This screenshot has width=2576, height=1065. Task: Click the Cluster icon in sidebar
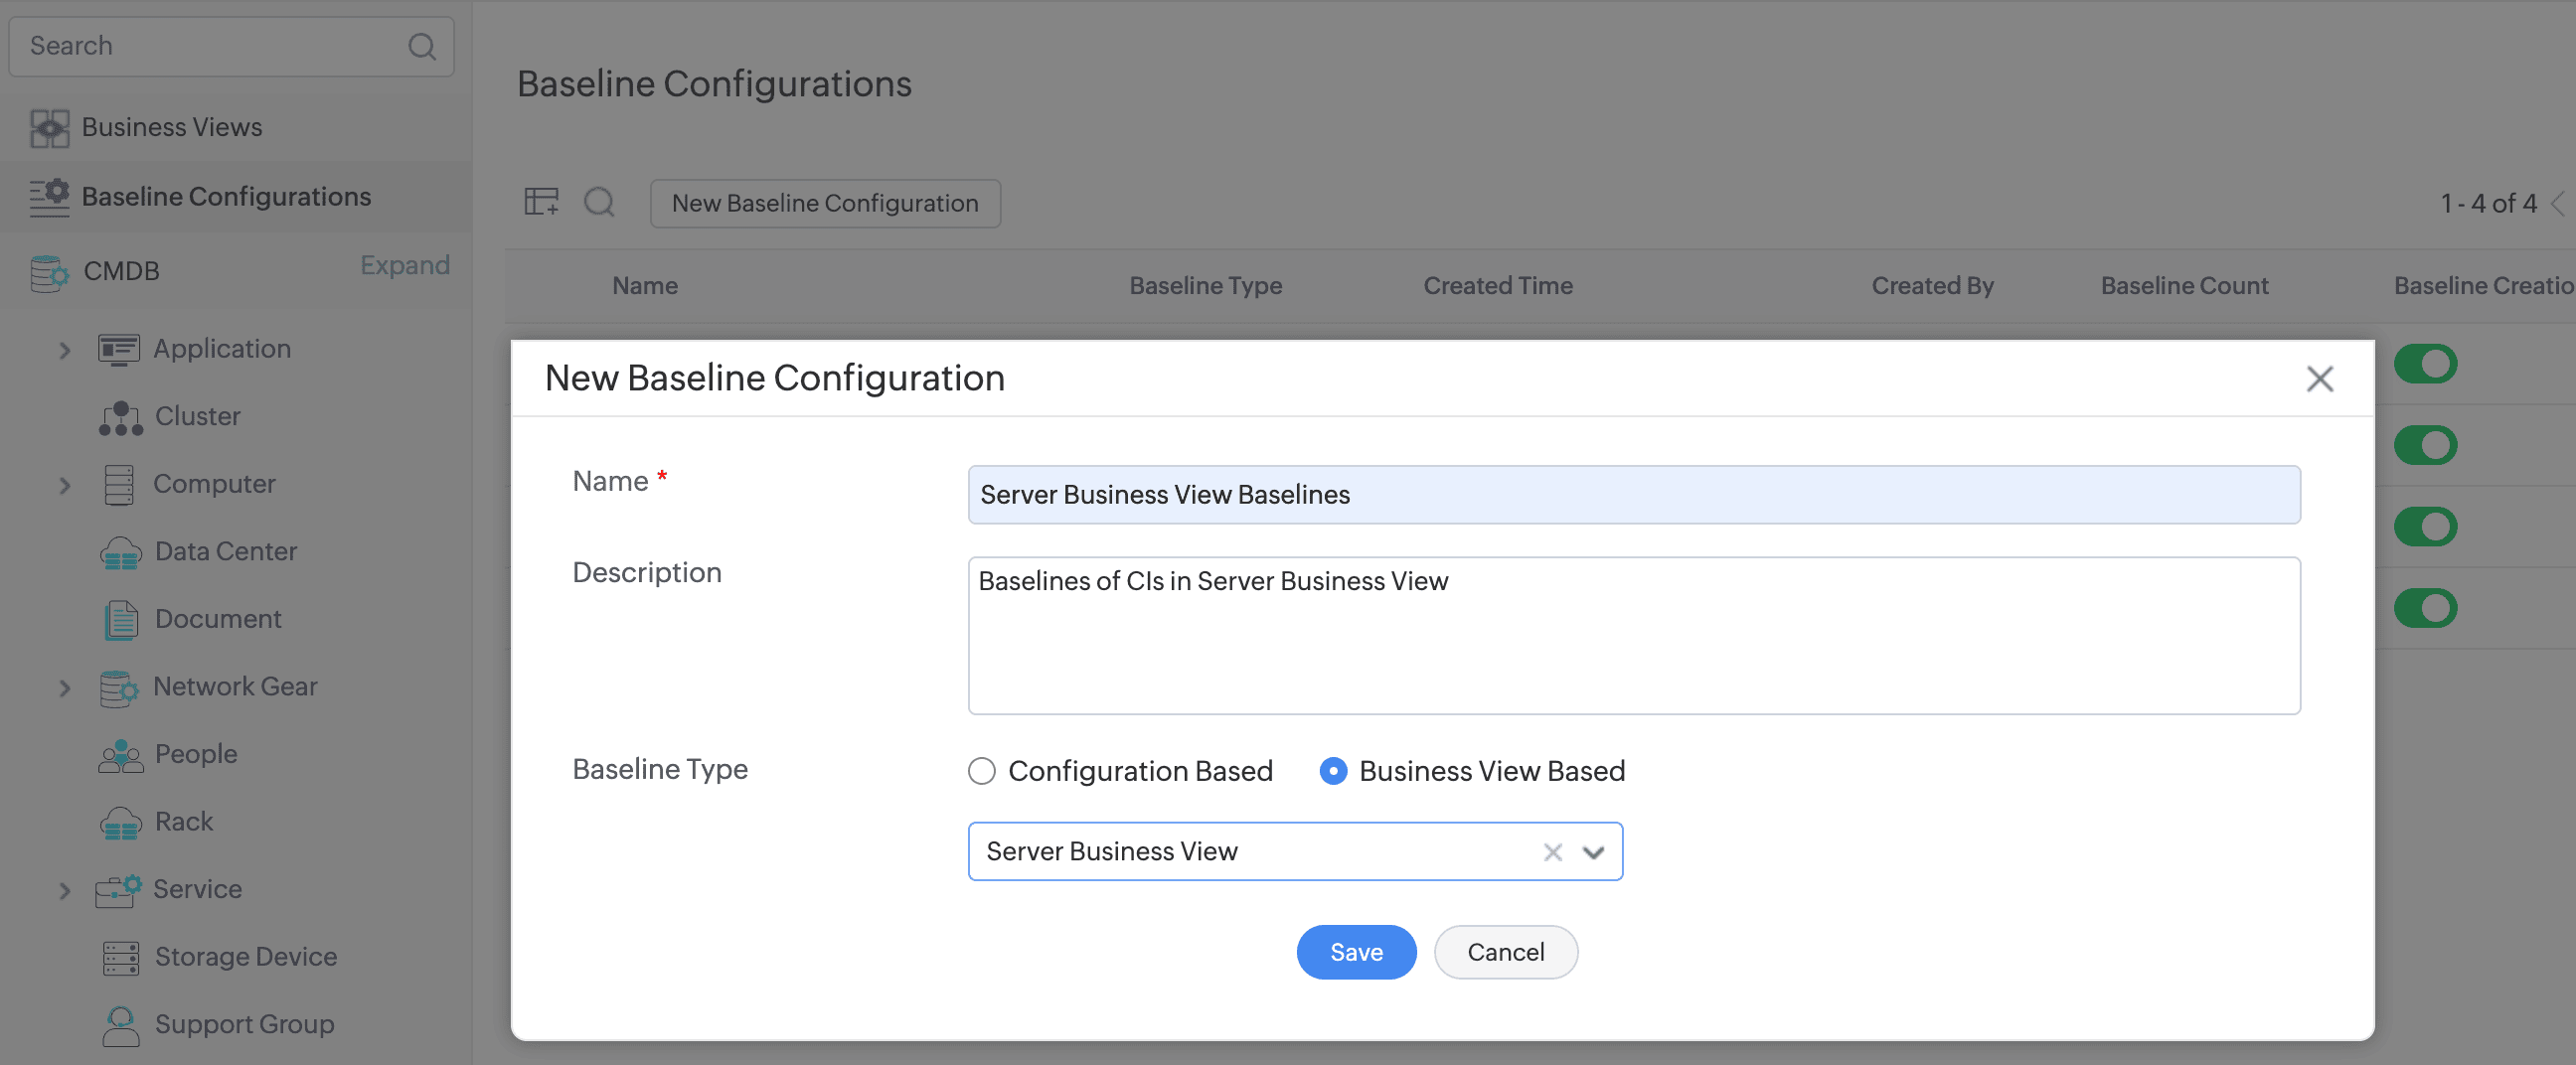[x=120, y=418]
